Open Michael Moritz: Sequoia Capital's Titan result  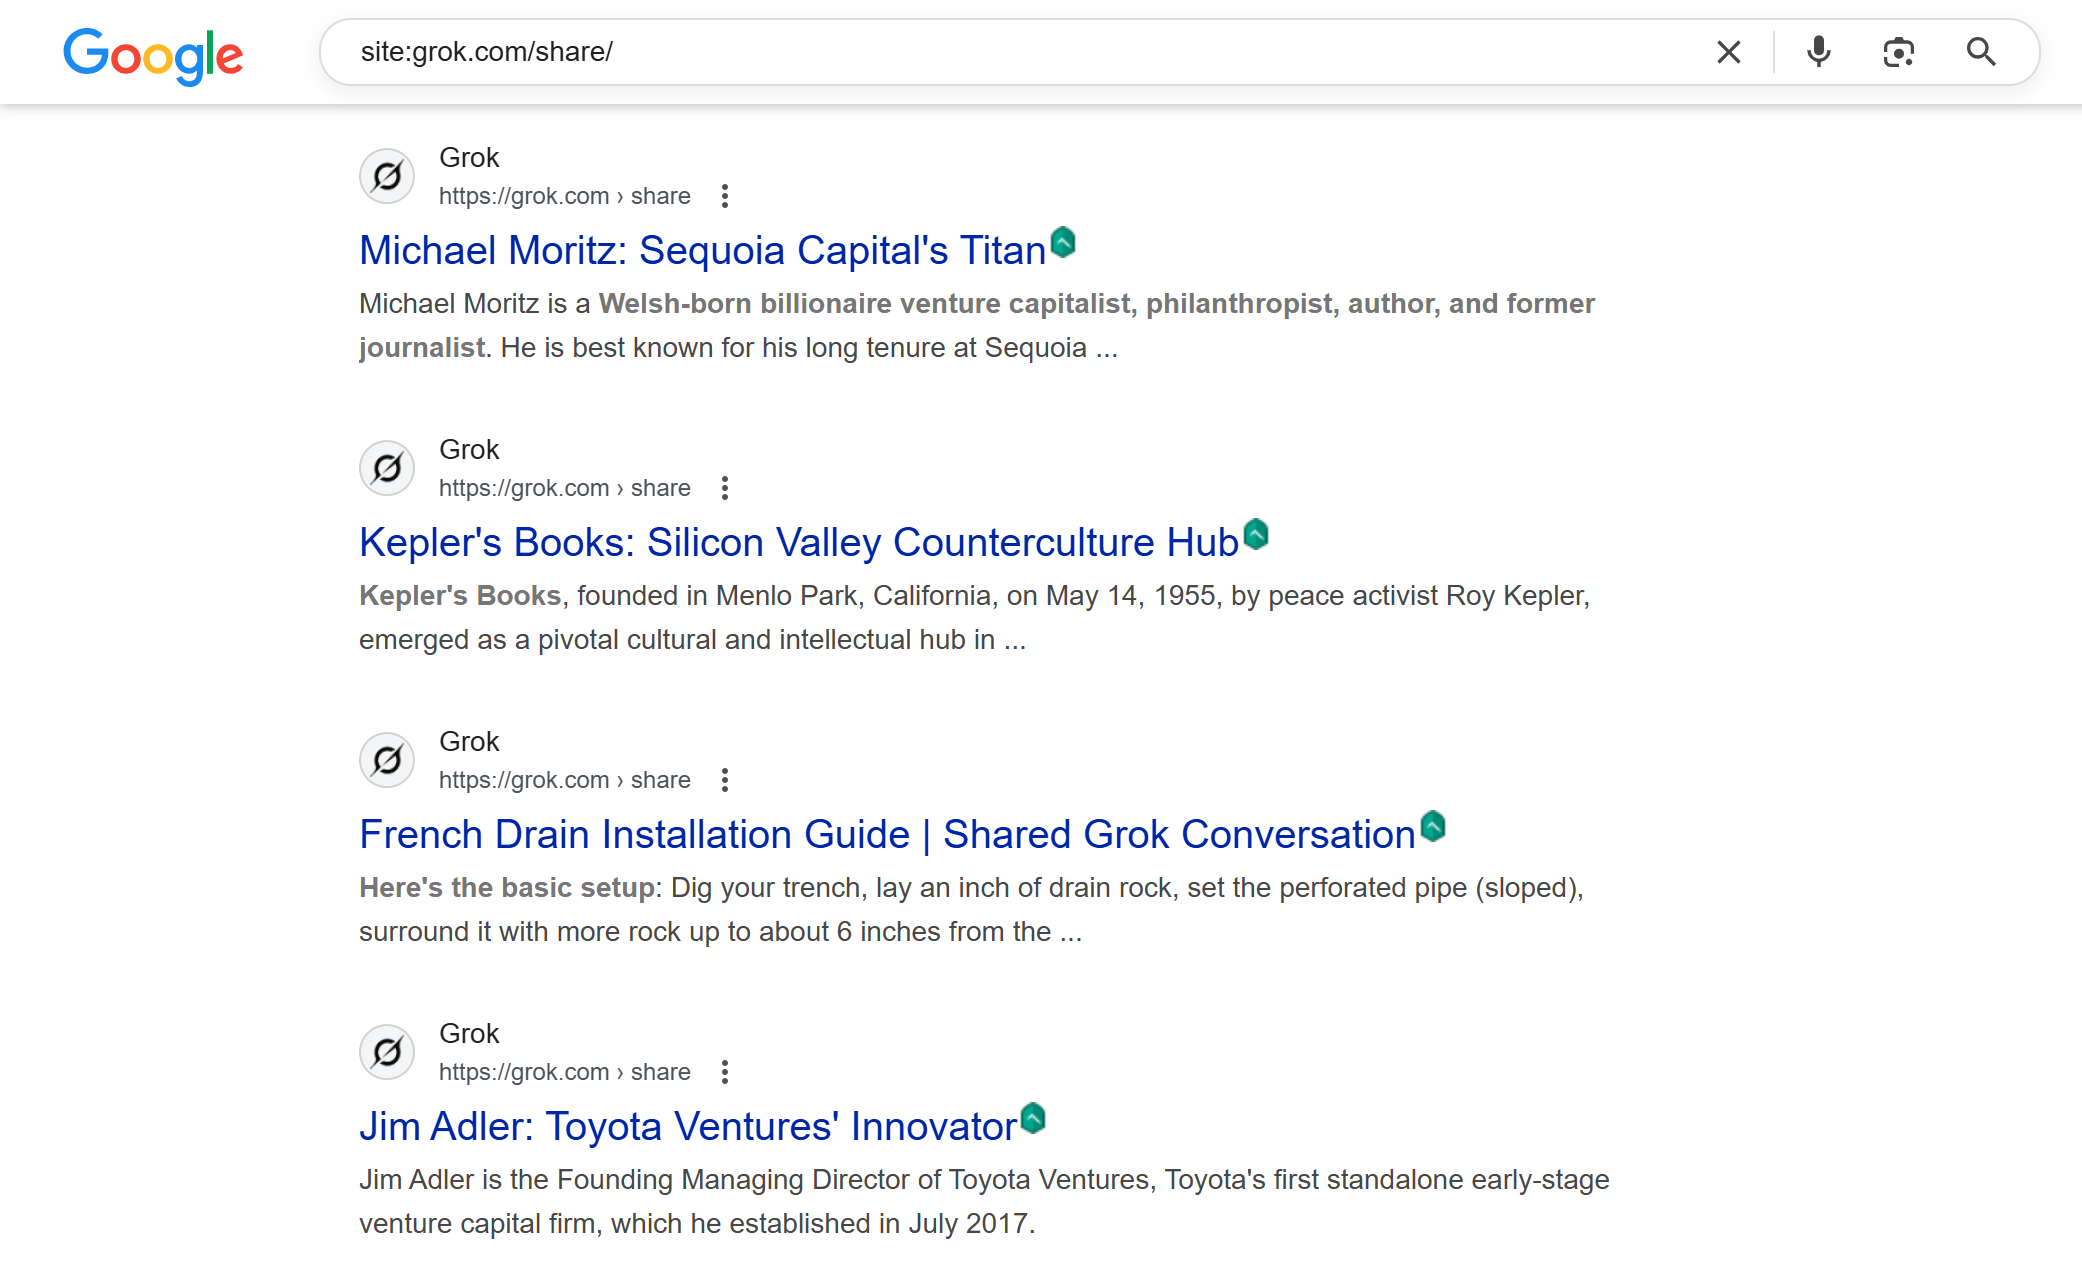click(702, 250)
